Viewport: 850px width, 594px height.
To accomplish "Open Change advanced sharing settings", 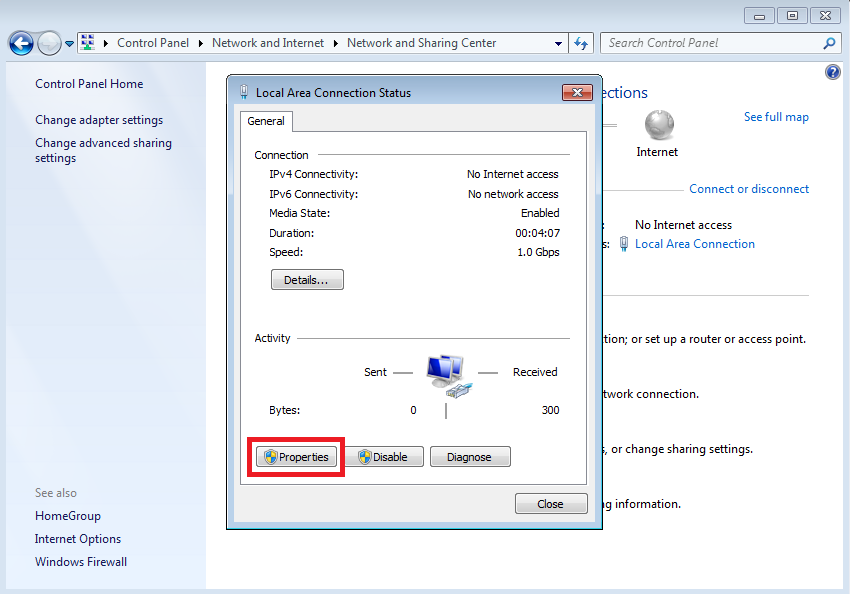I will (x=104, y=150).
